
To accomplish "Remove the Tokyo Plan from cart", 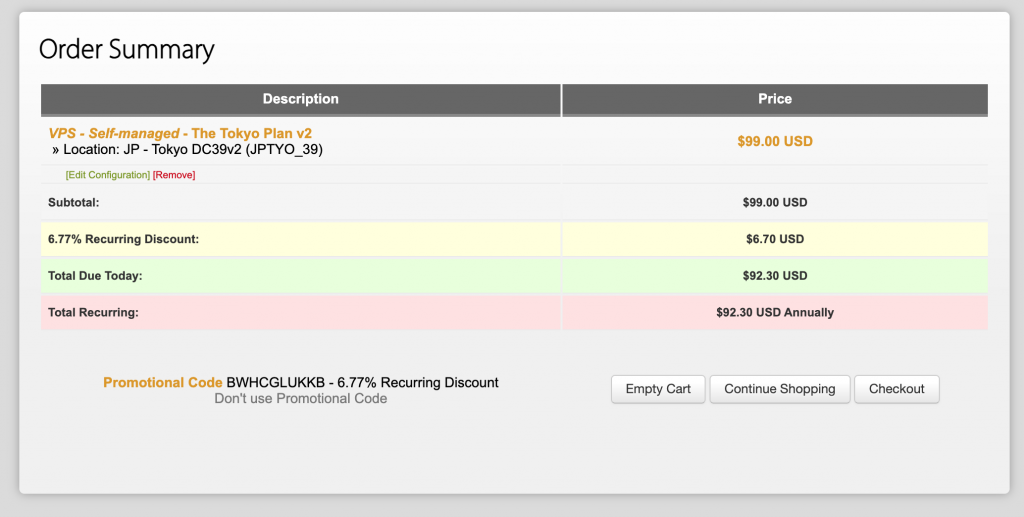I will point(174,175).
